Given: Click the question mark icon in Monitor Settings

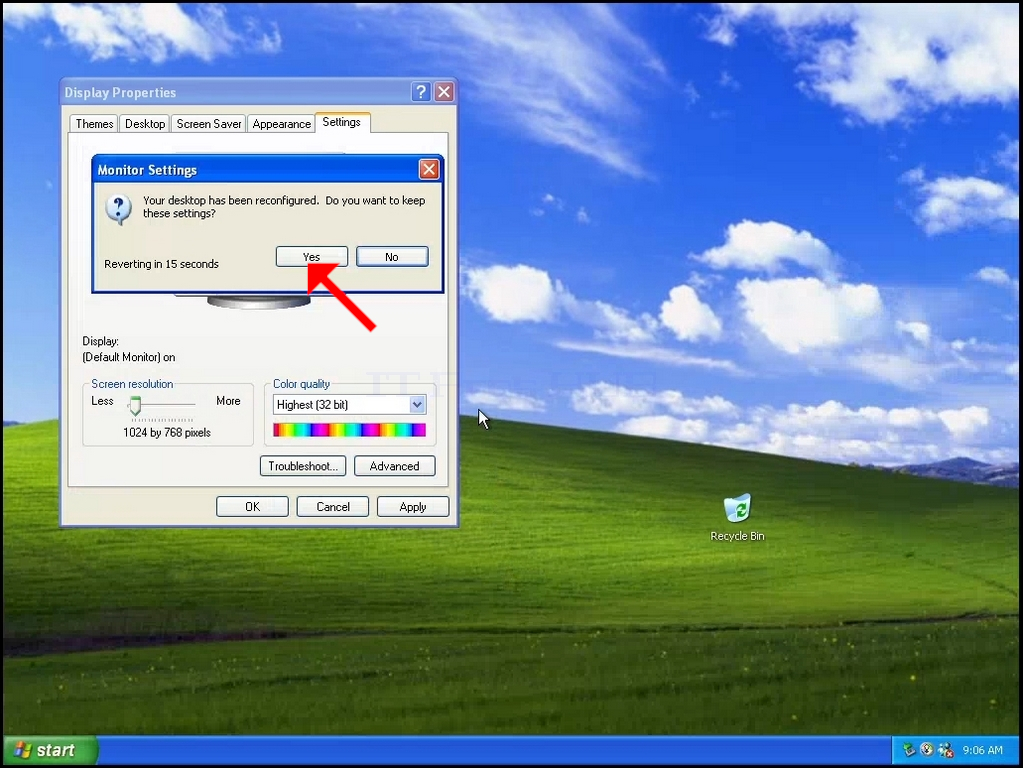Looking at the screenshot, I should coord(119,209).
